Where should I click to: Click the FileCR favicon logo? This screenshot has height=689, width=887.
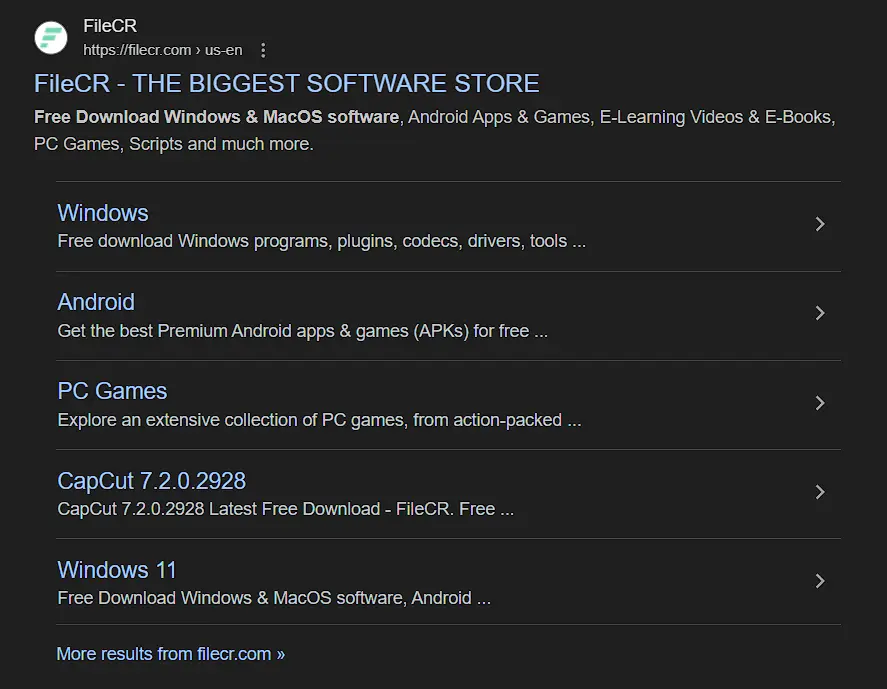[x=51, y=37]
